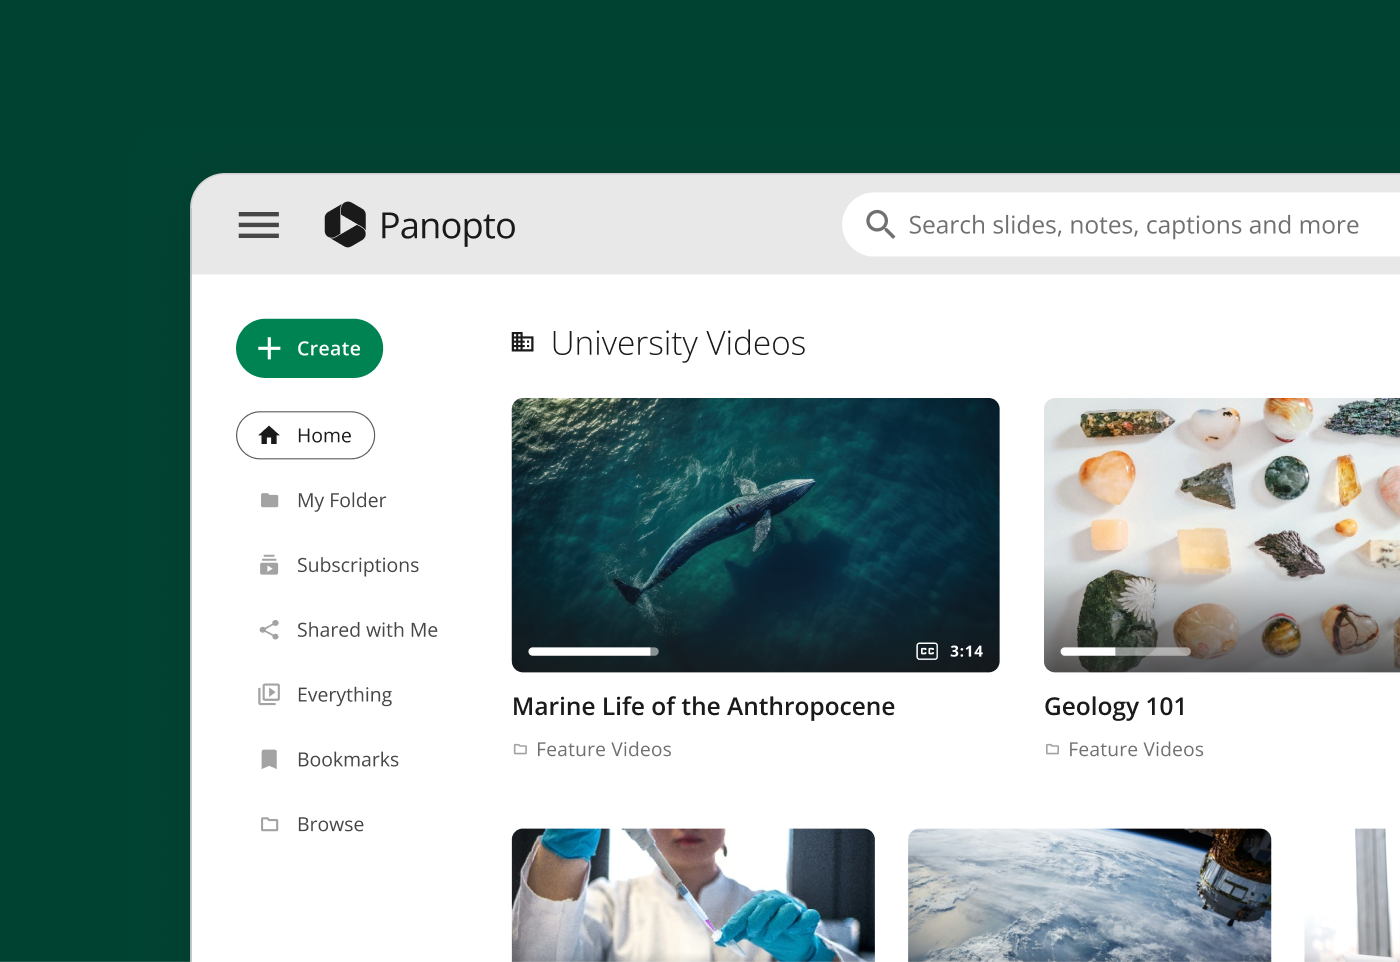
Task: Open the Geology 101 video title
Action: tap(1114, 707)
